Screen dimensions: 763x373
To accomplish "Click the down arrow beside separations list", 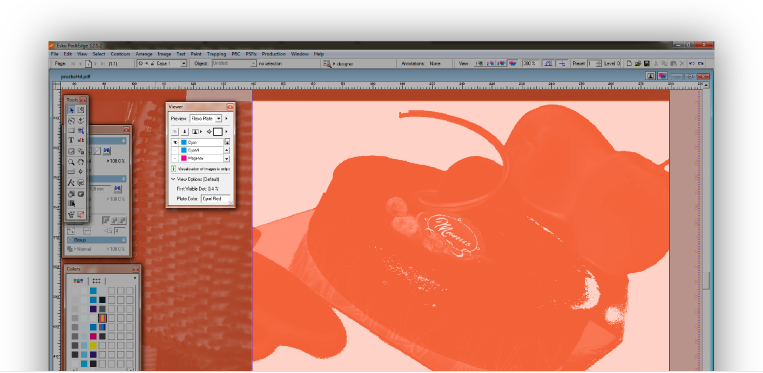I will coord(226,159).
